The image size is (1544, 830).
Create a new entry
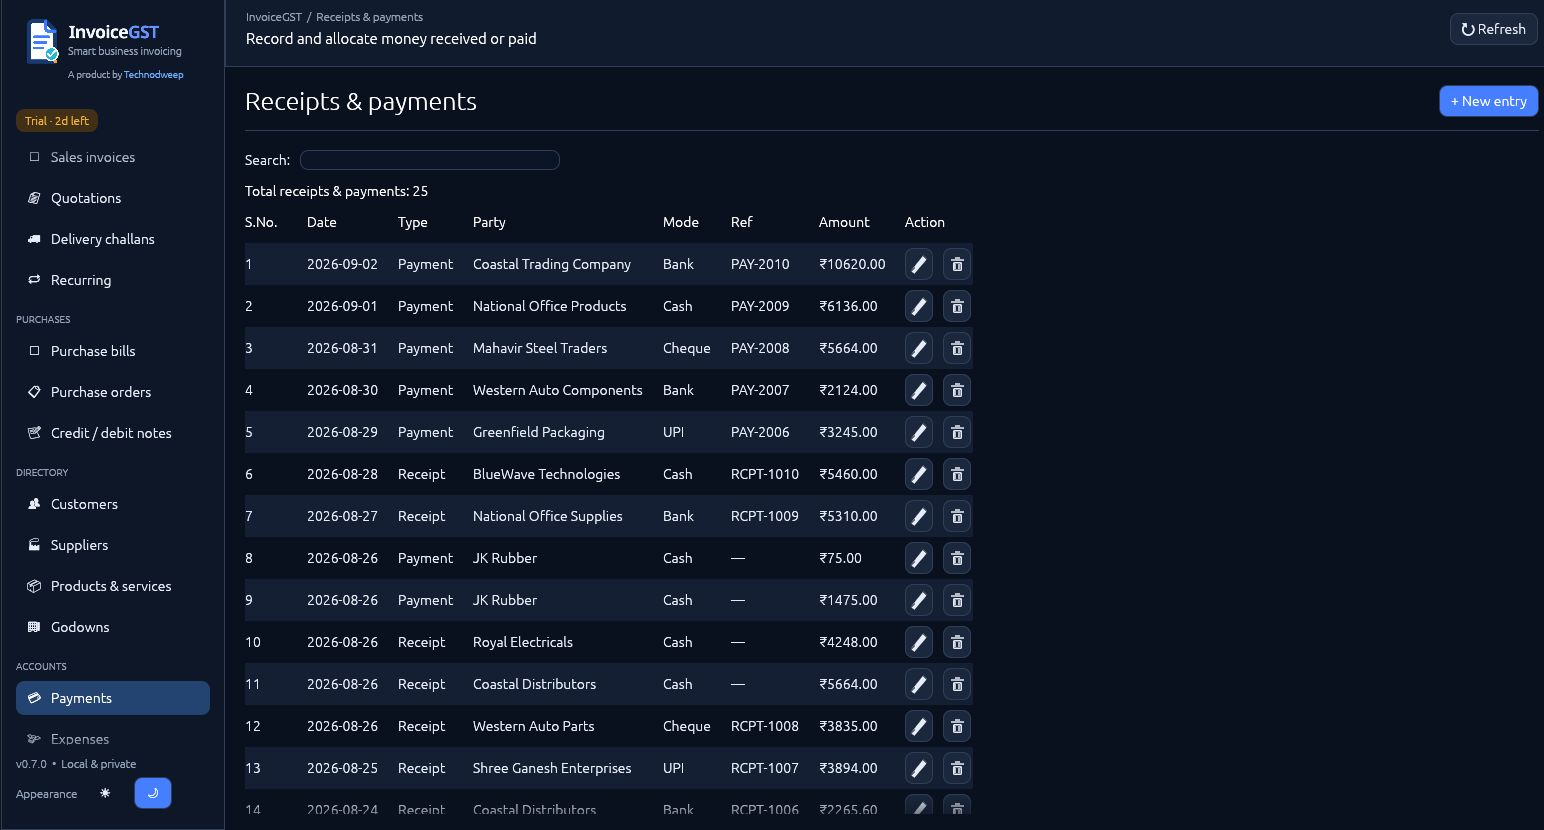(1488, 101)
